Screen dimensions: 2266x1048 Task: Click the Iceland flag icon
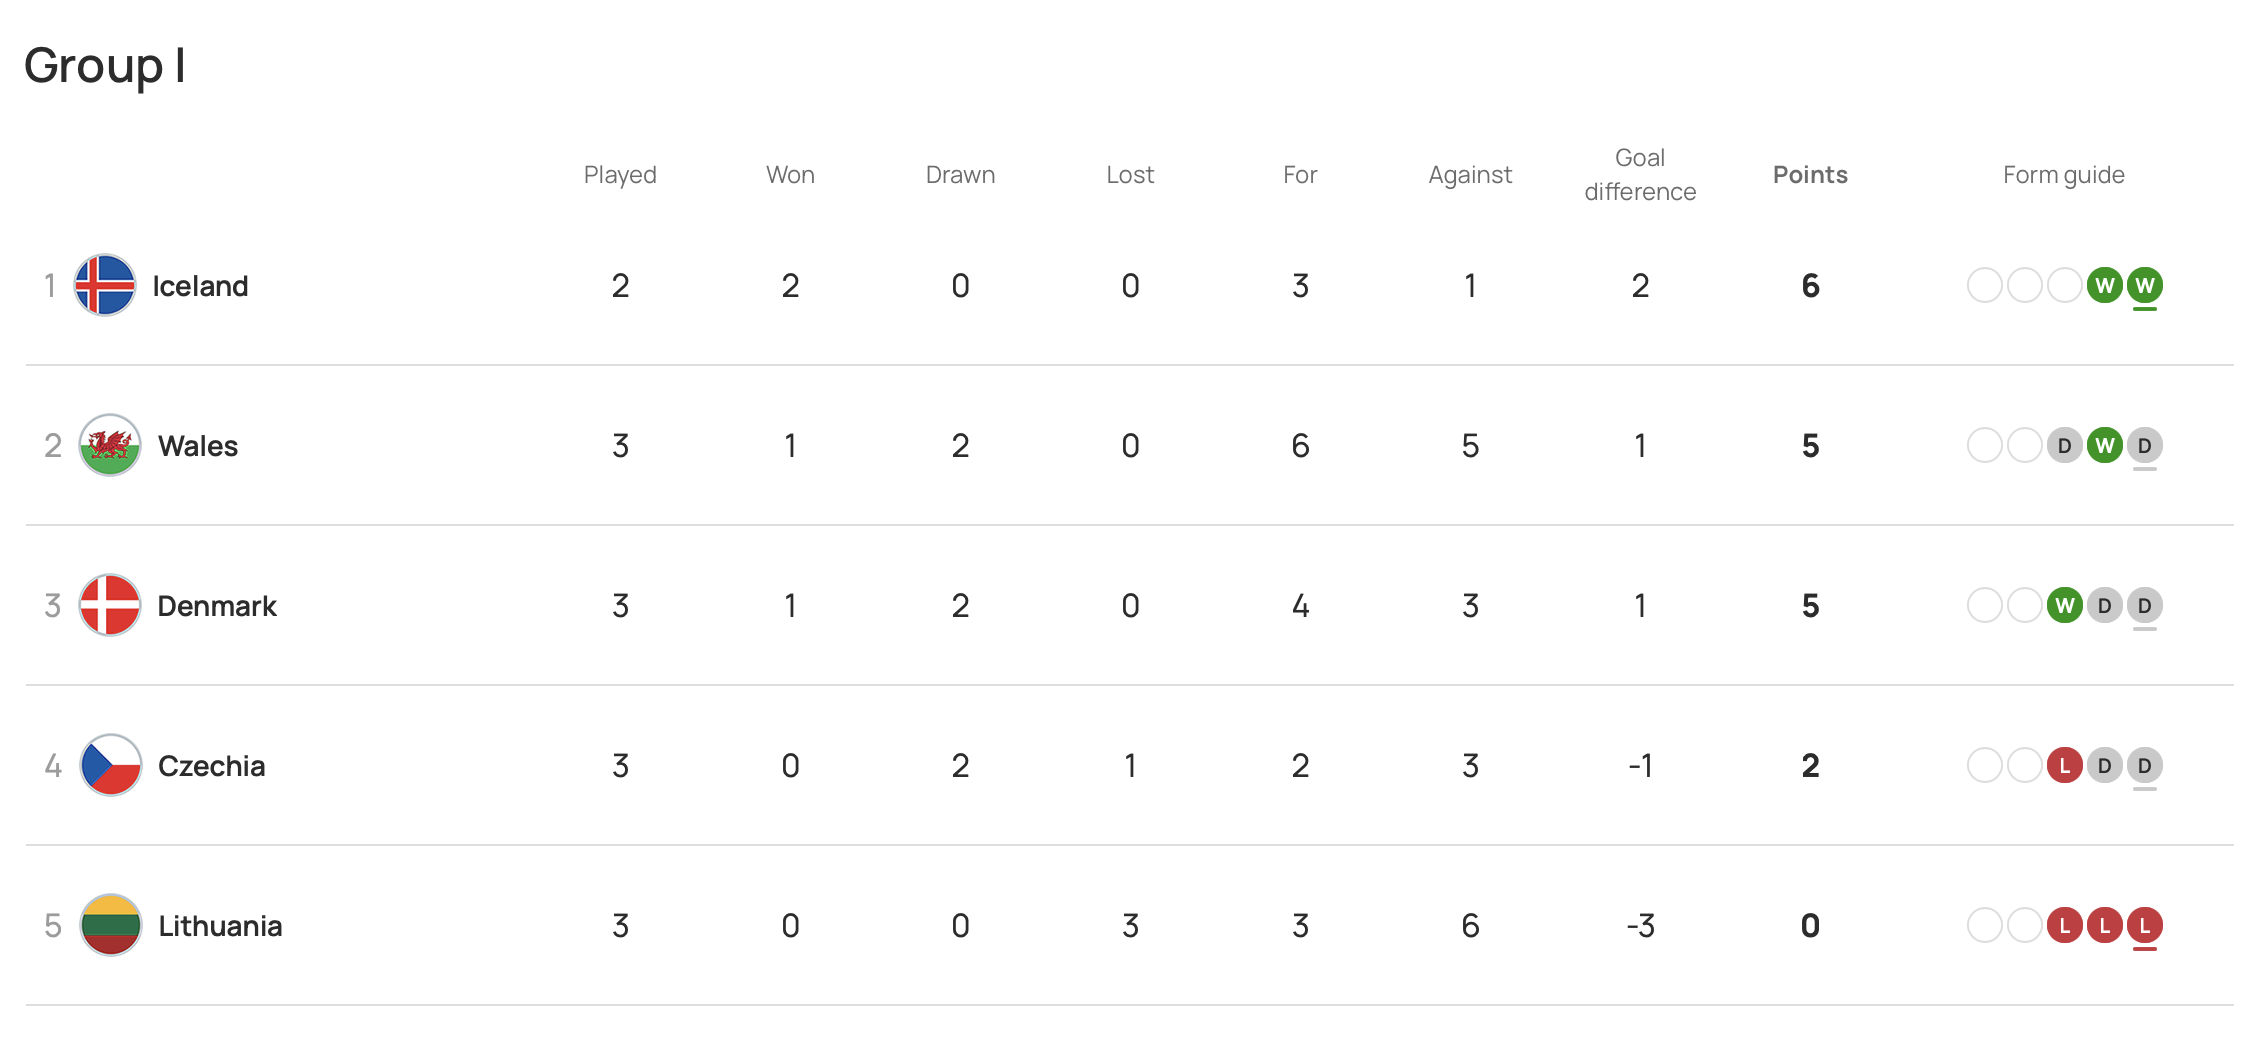click(x=105, y=285)
